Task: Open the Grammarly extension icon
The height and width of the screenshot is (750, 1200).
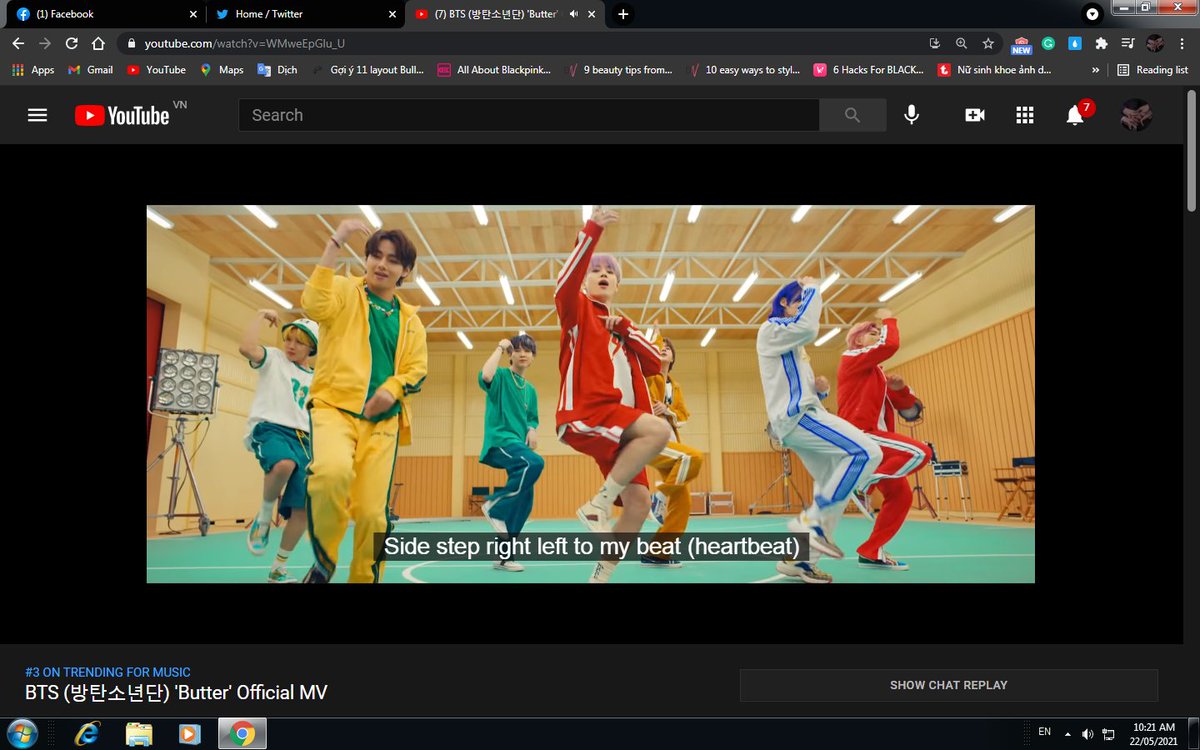Action: pos(1048,43)
